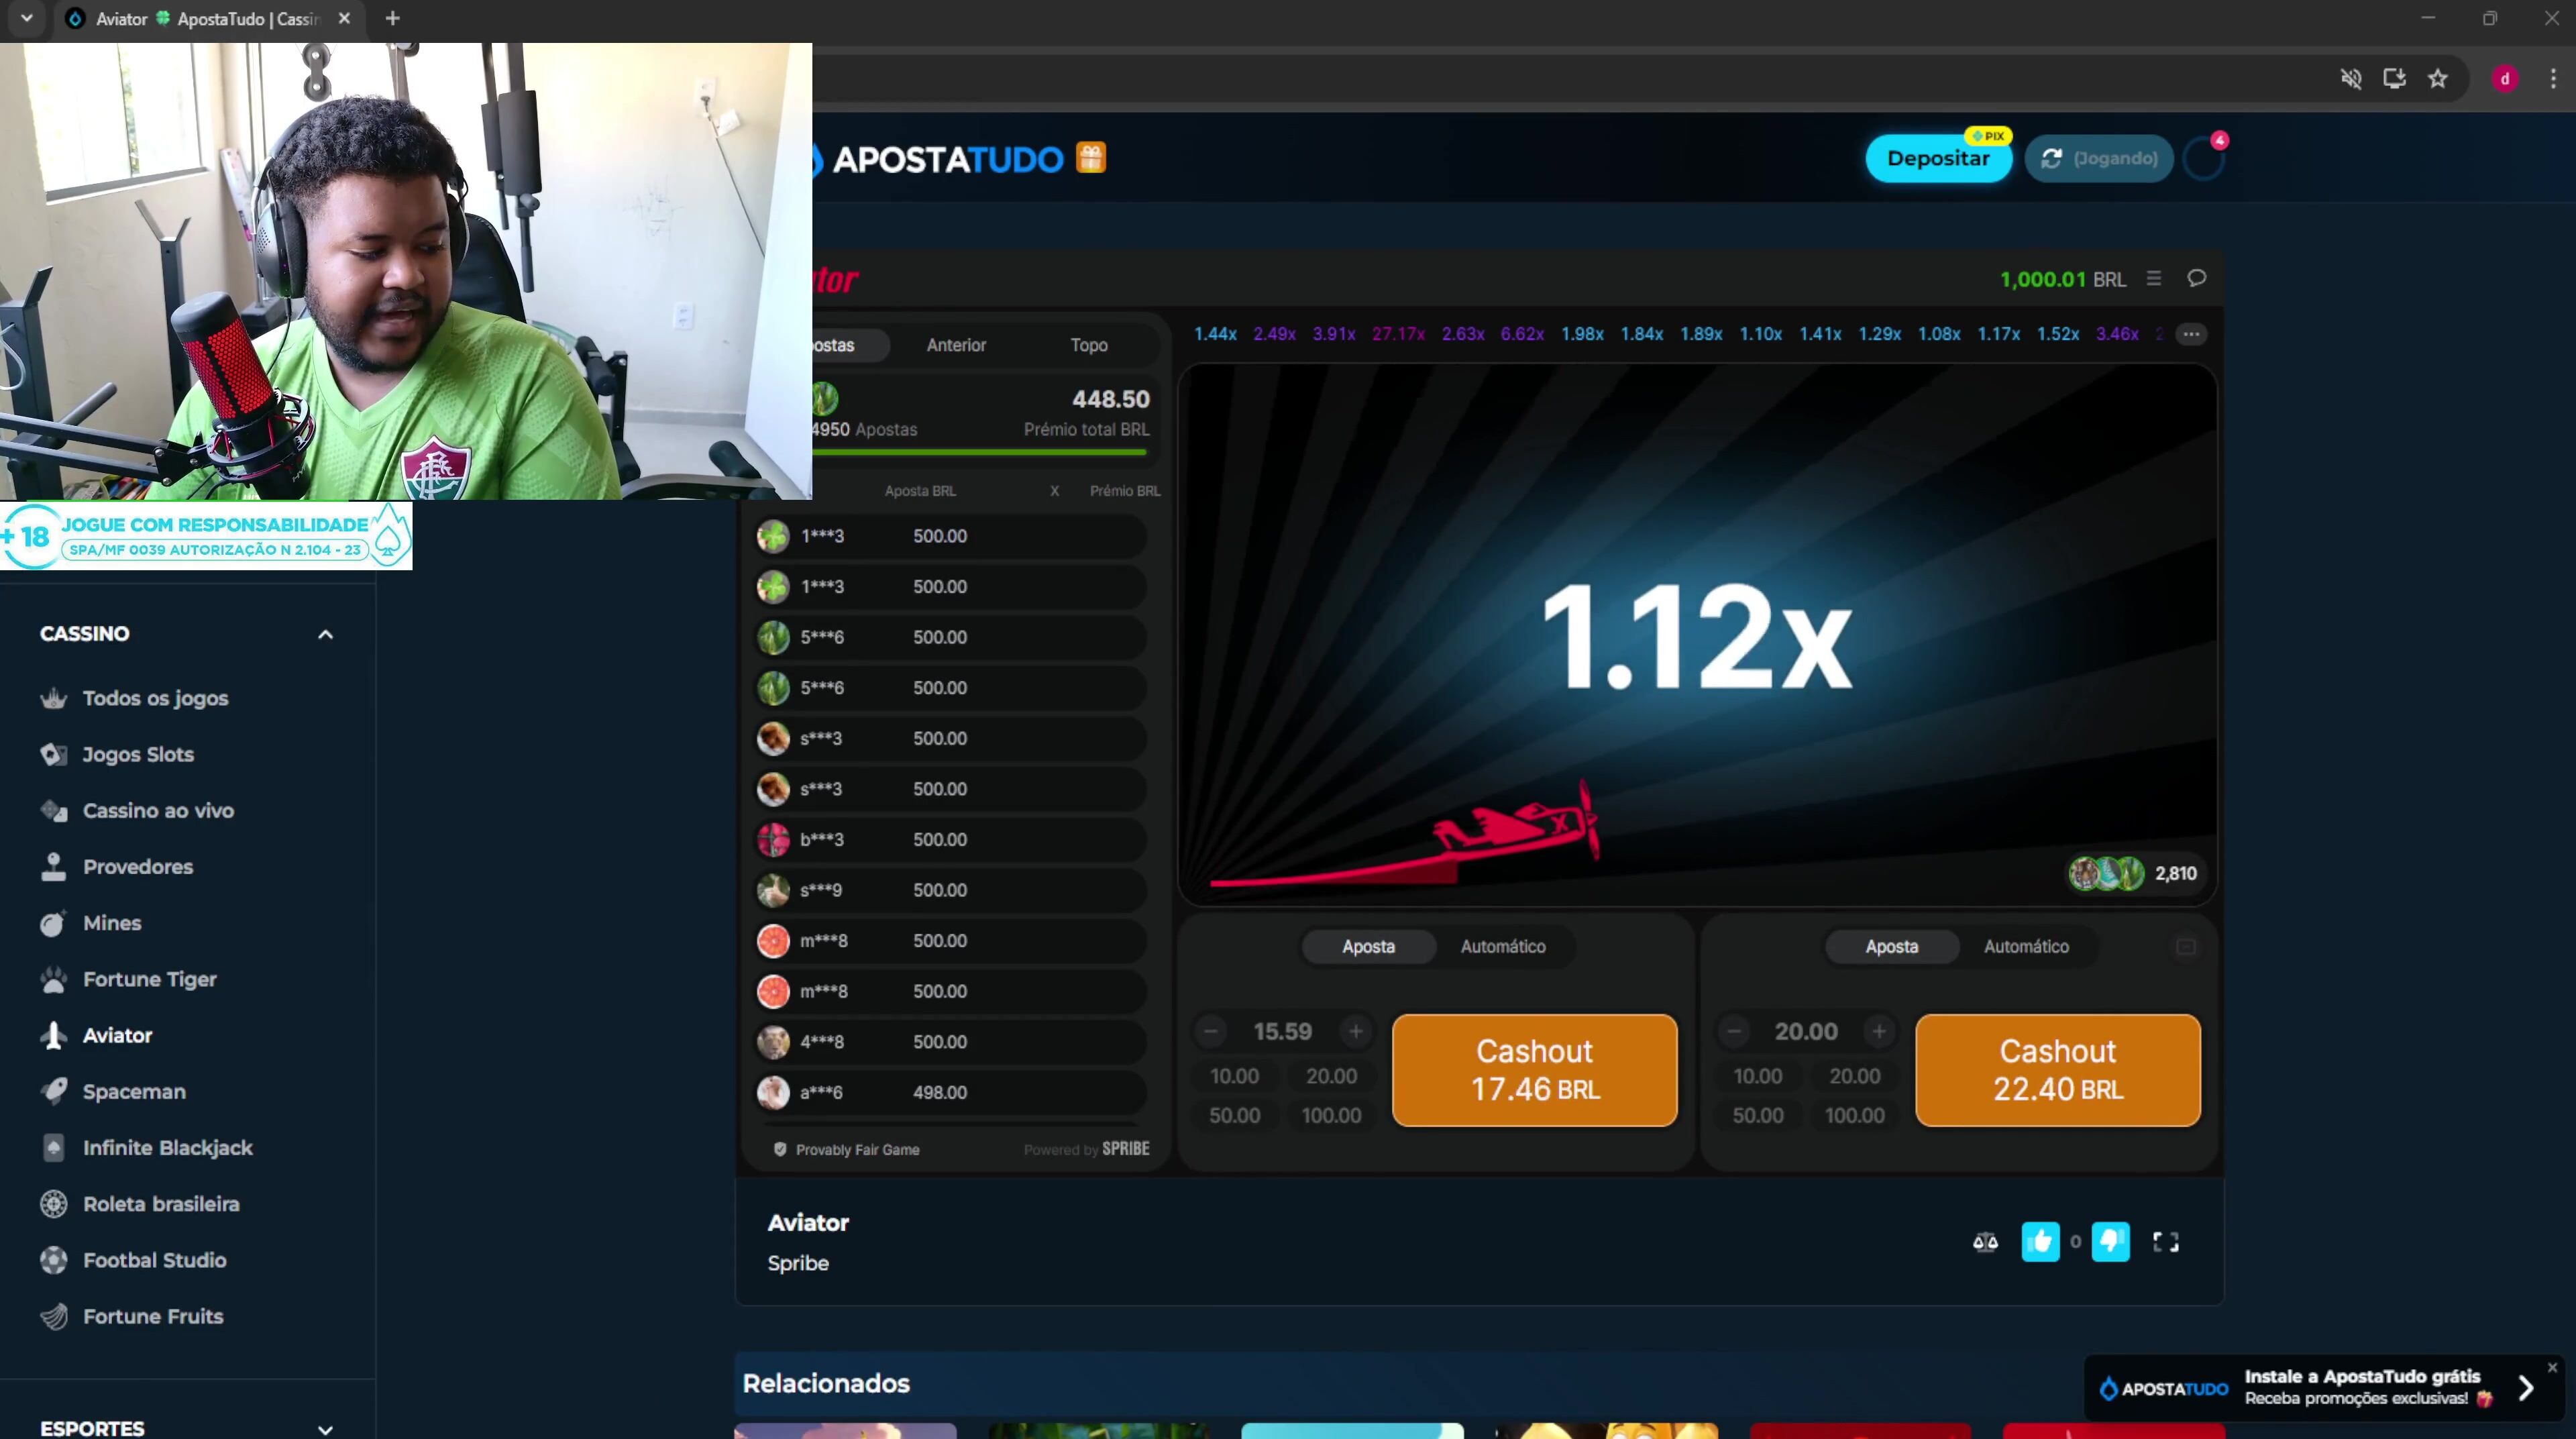The height and width of the screenshot is (1439, 2576).
Task: Open the Instale a ApostaTudo grátis banner arrow
Action: (x=2525, y=1388)
